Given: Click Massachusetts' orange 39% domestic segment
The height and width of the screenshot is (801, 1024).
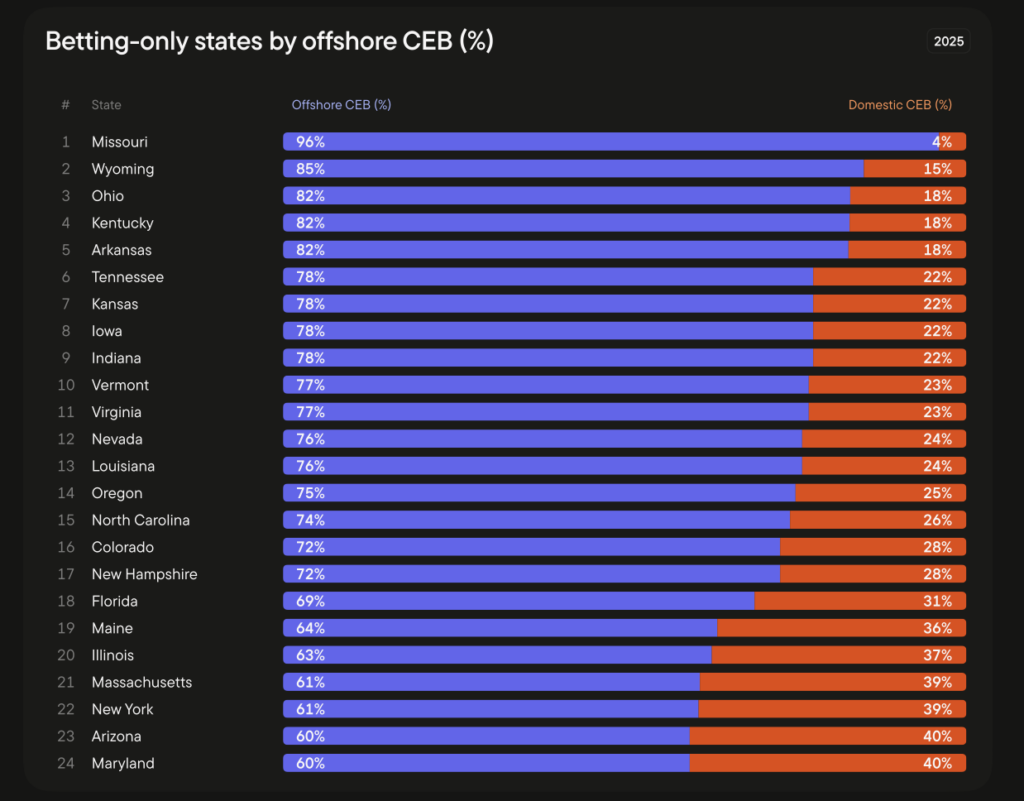Looking at the screenshot, I should click(x=832, y=682).
